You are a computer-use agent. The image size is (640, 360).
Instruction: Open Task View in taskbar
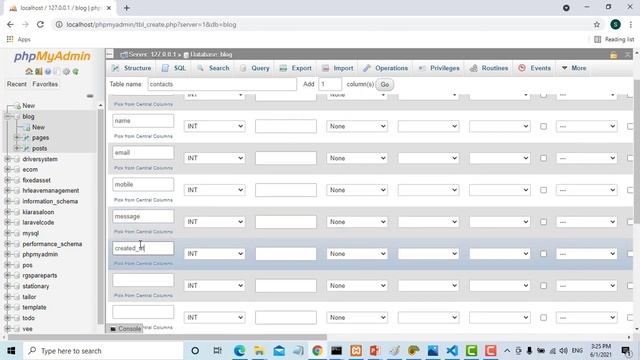(x=218, y=351)
